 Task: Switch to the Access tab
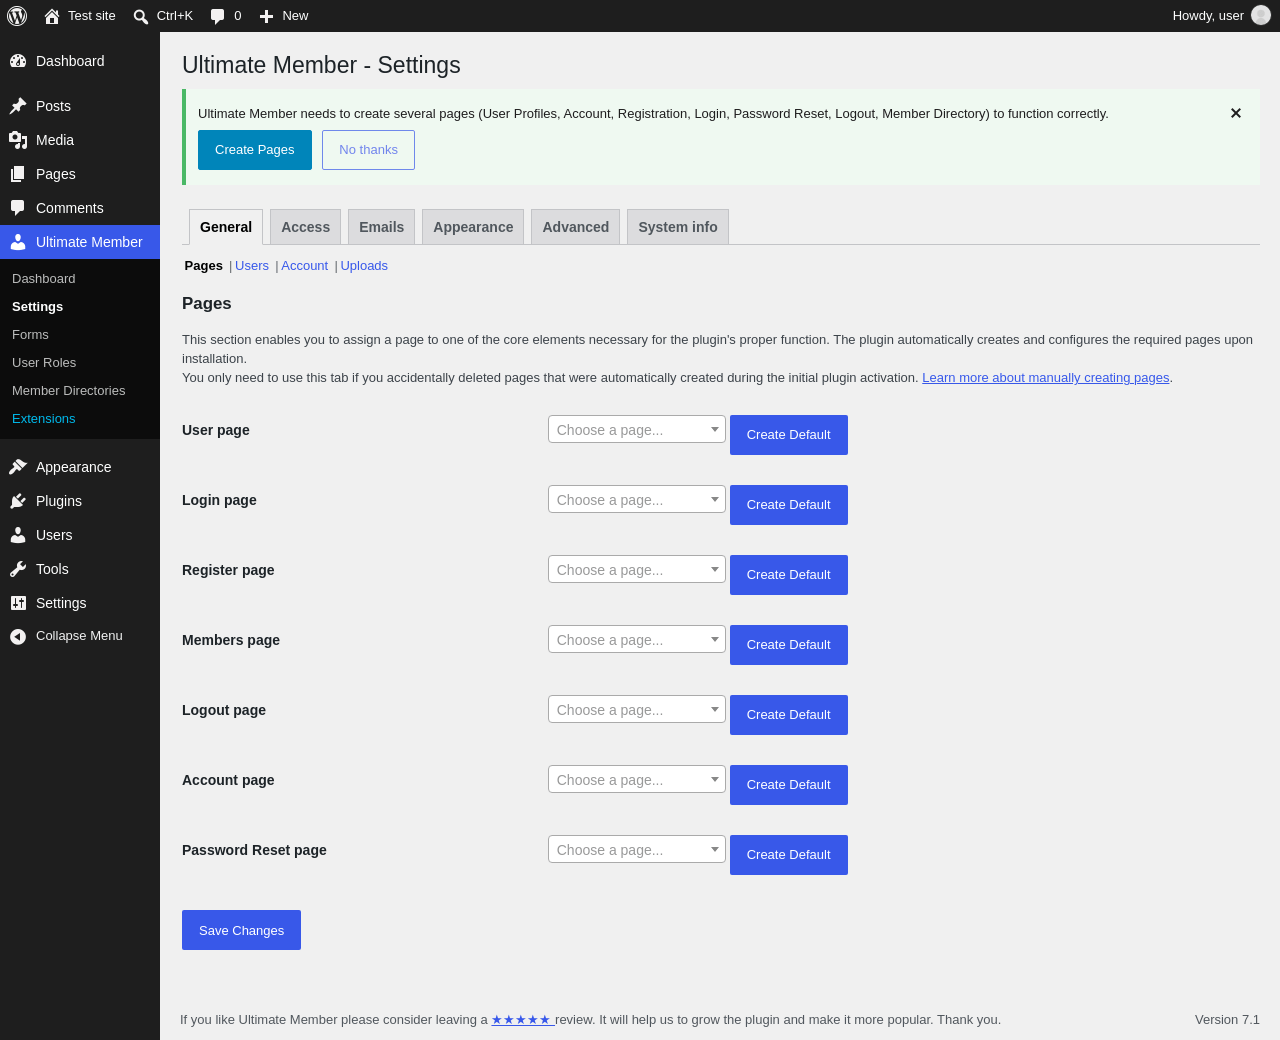pyautogui.click(x=305, y=227)
